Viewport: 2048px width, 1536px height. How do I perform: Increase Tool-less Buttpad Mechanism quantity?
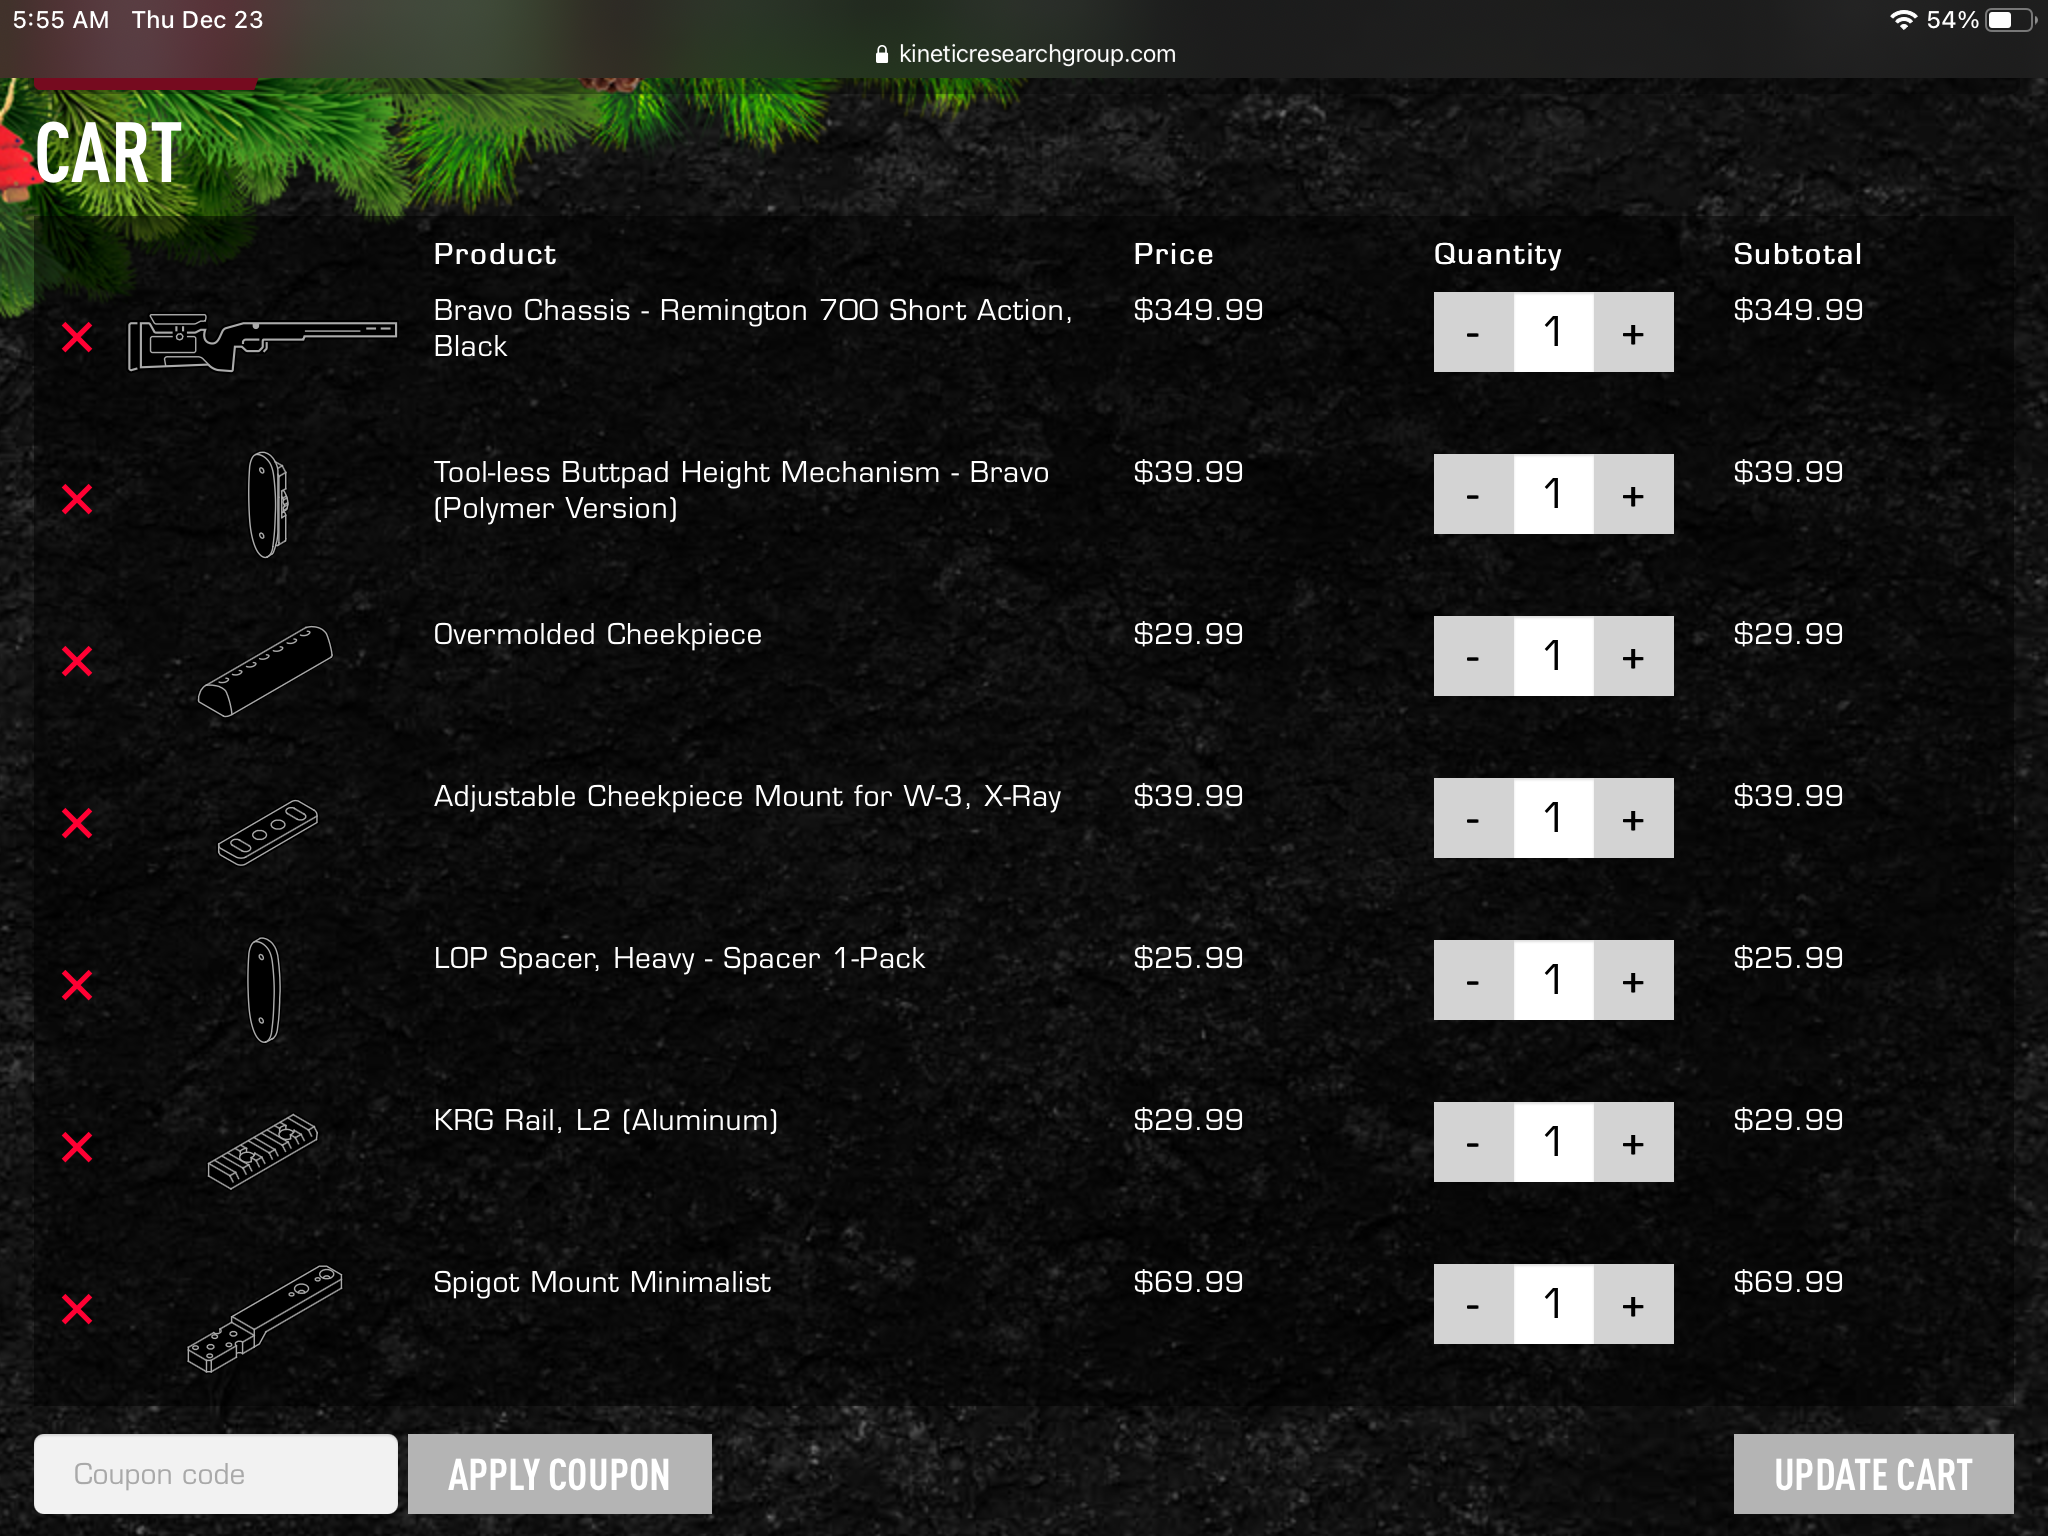point(1633,494)
